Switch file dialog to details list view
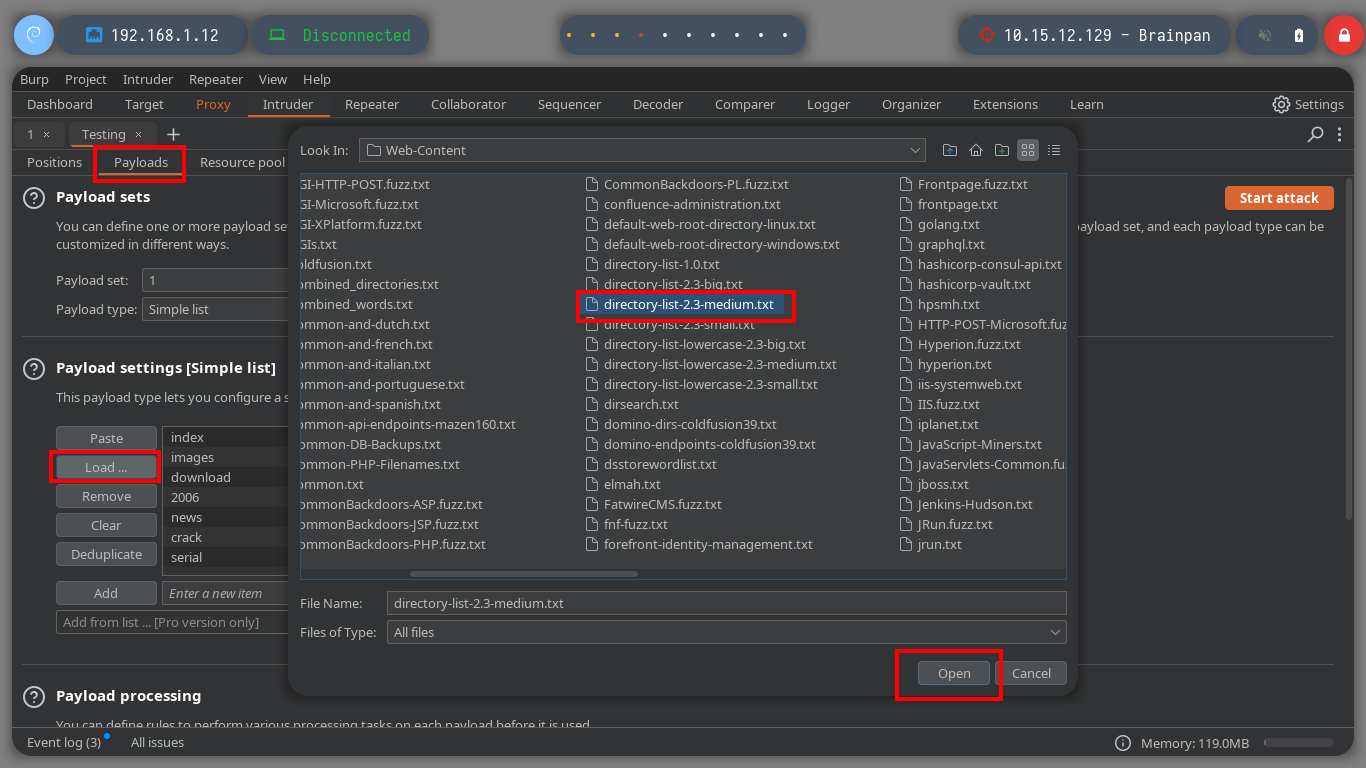This screenshot has height=768, width=1366. (1054, 150)
